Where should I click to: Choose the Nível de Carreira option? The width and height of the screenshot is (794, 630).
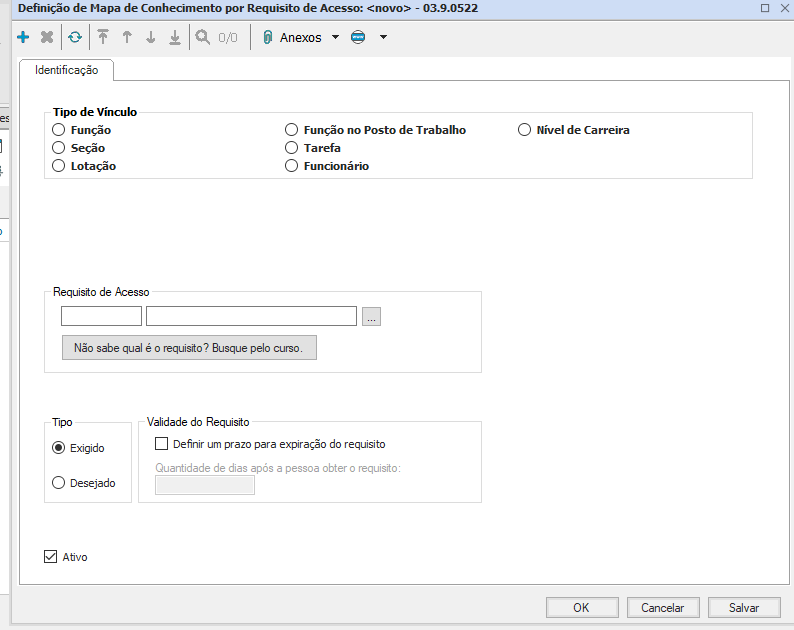click(525, 130)
